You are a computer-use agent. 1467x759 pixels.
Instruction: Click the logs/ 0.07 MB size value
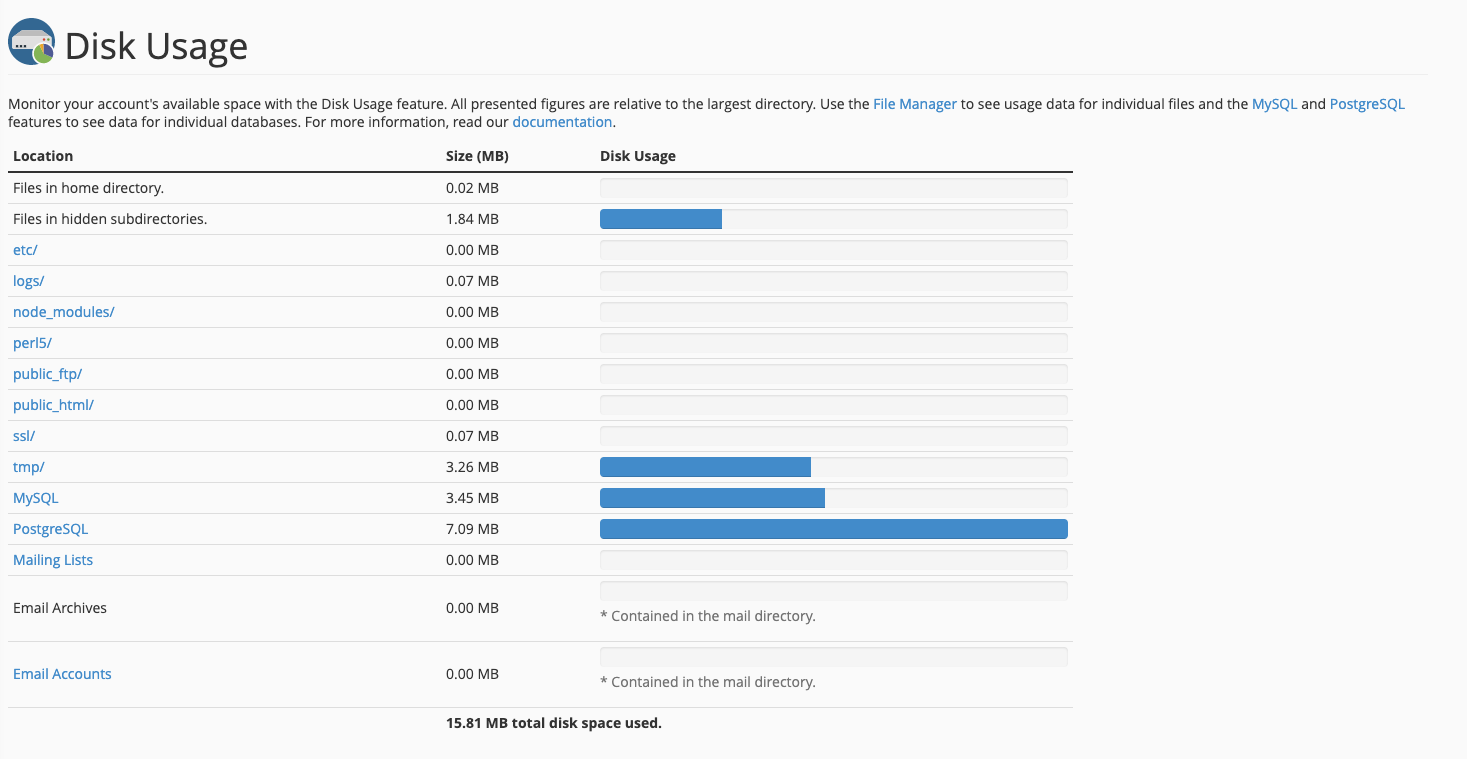(472, 281)
